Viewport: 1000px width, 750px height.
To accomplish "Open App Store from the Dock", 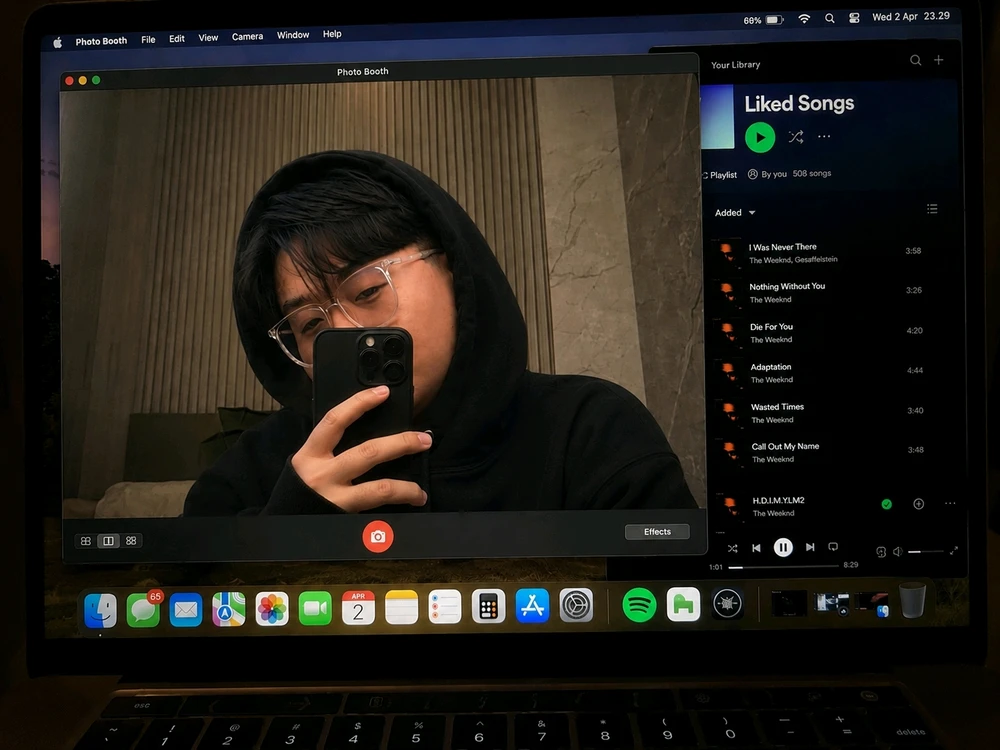I will [532, 605].
